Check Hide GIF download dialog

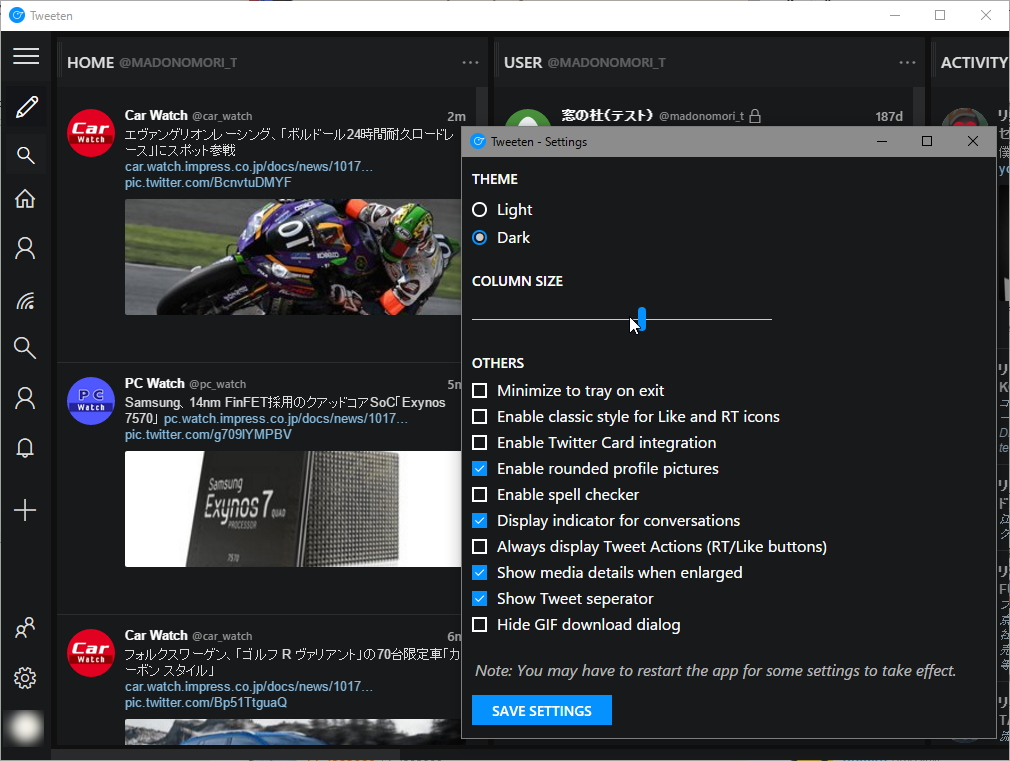(x=479, y=624)
